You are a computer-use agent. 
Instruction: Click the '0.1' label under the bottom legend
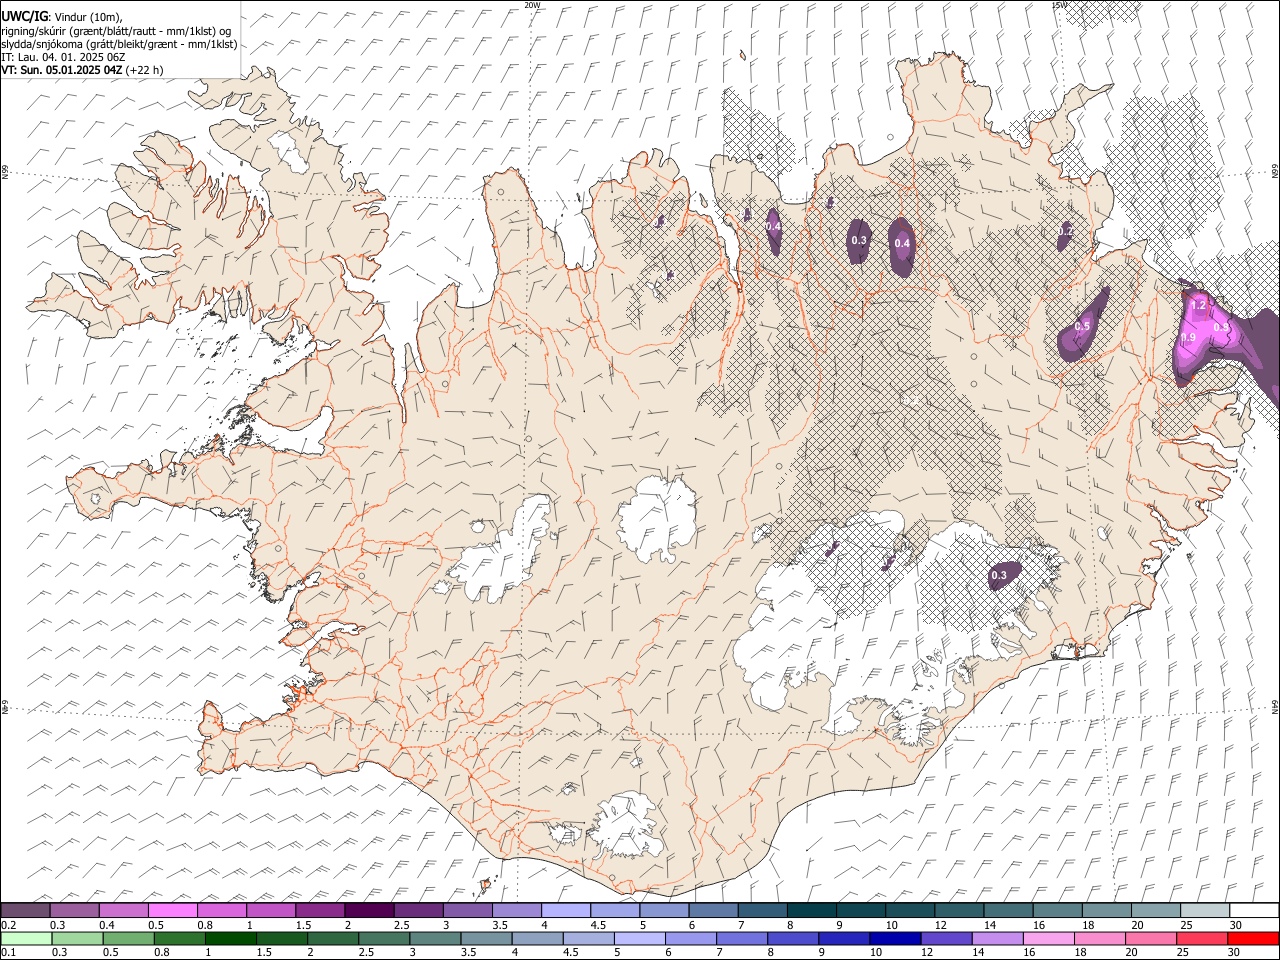point(8,953)
